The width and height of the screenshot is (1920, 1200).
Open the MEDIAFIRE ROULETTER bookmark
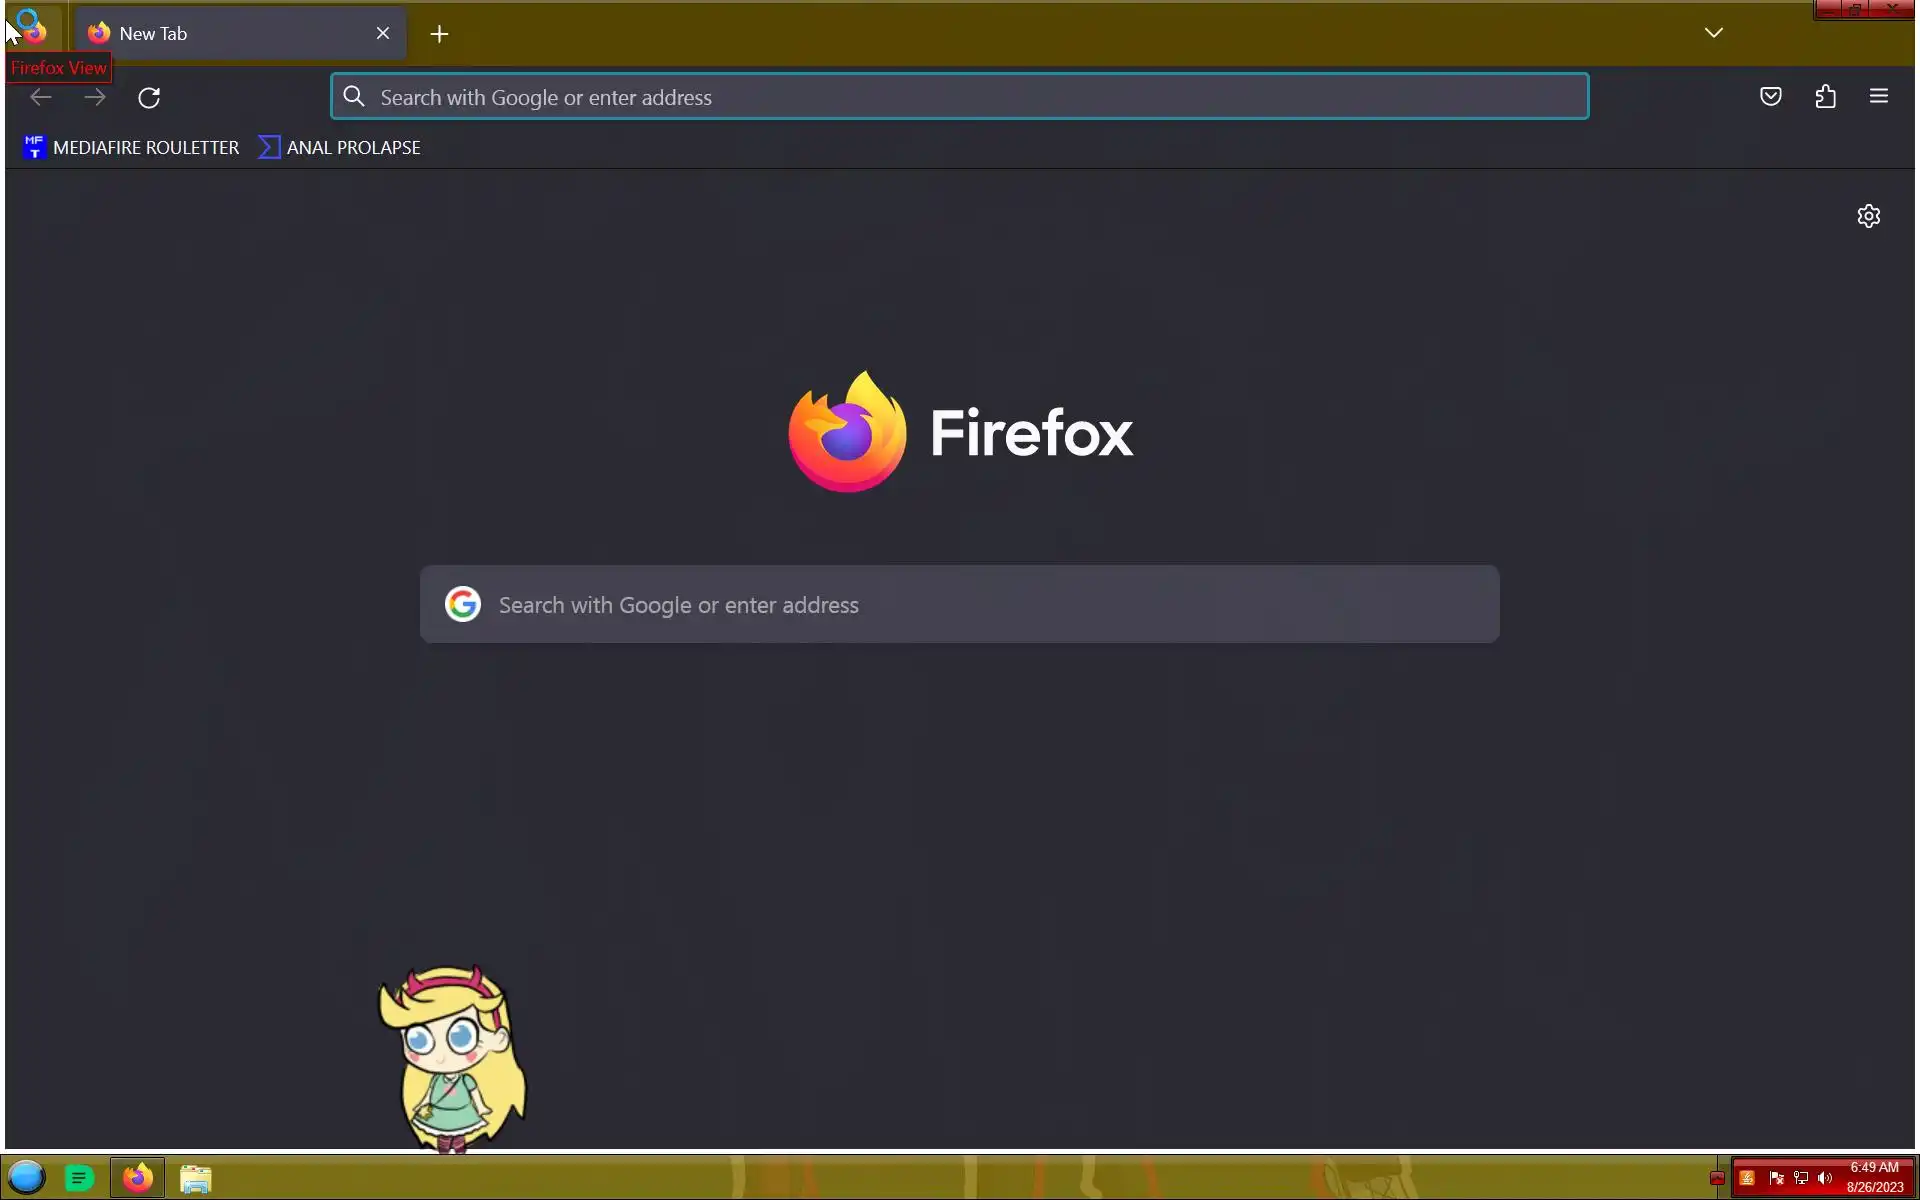point(131,148)
